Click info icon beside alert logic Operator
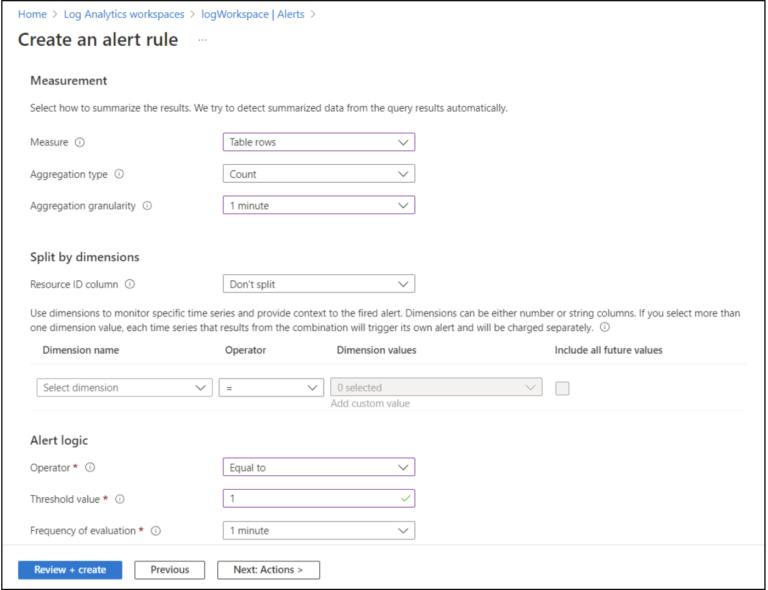 point(90,467)
